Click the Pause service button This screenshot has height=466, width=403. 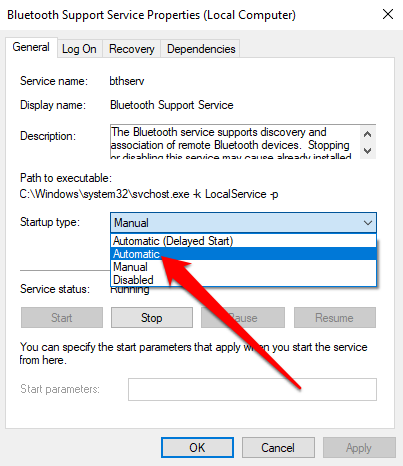pyautogui.click(x=243, y=318)
